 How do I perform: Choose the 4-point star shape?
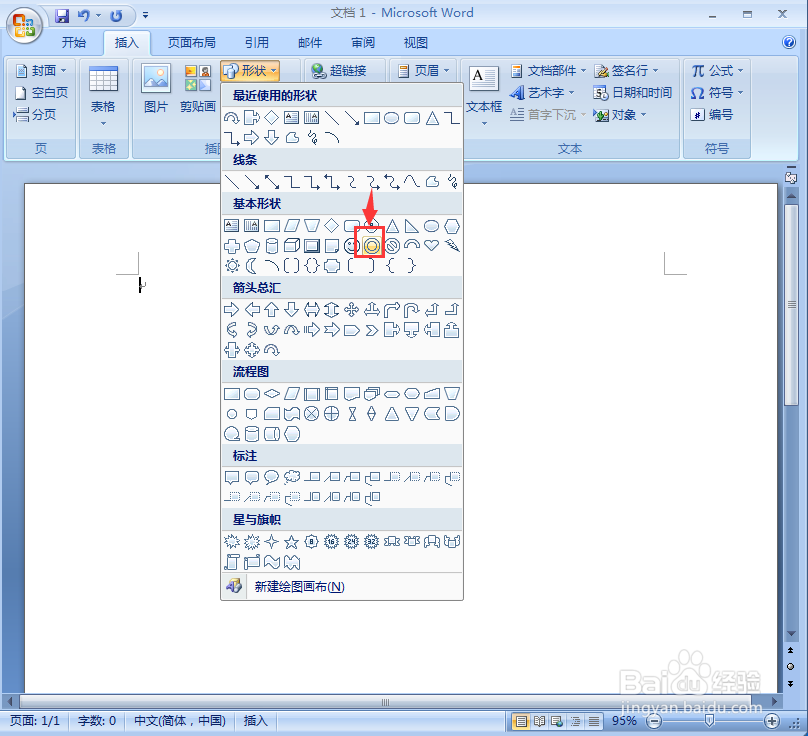click(272, 542)
